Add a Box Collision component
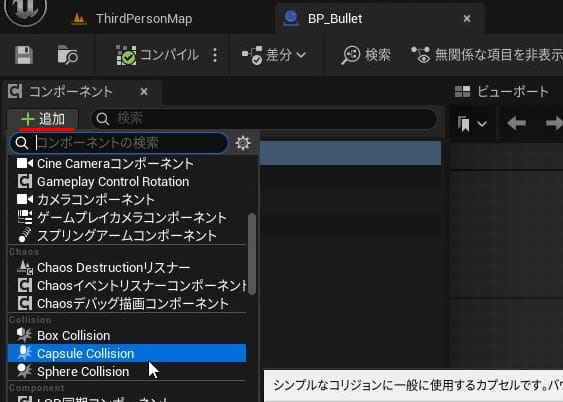The height and width of the screenshot is (402, 563). pyautogui.click(x=127, y=336)
